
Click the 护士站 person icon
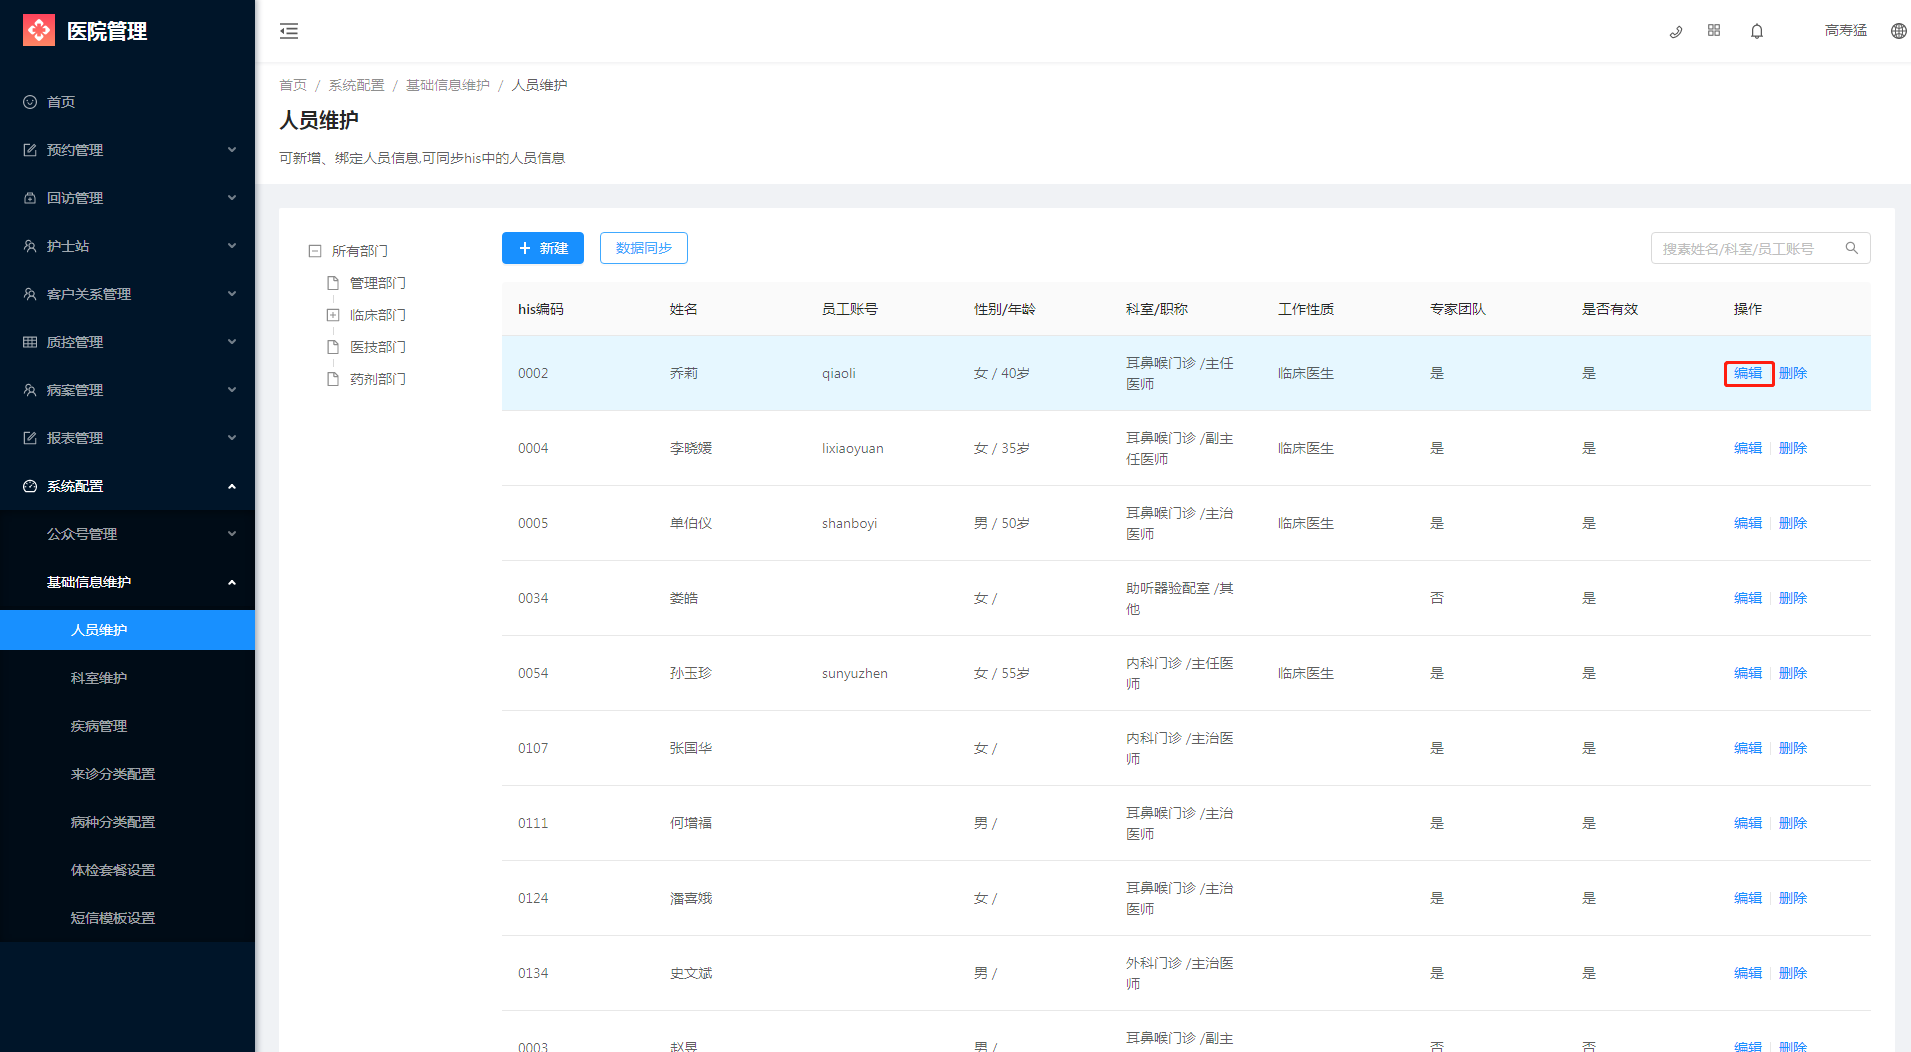(30, 246)
